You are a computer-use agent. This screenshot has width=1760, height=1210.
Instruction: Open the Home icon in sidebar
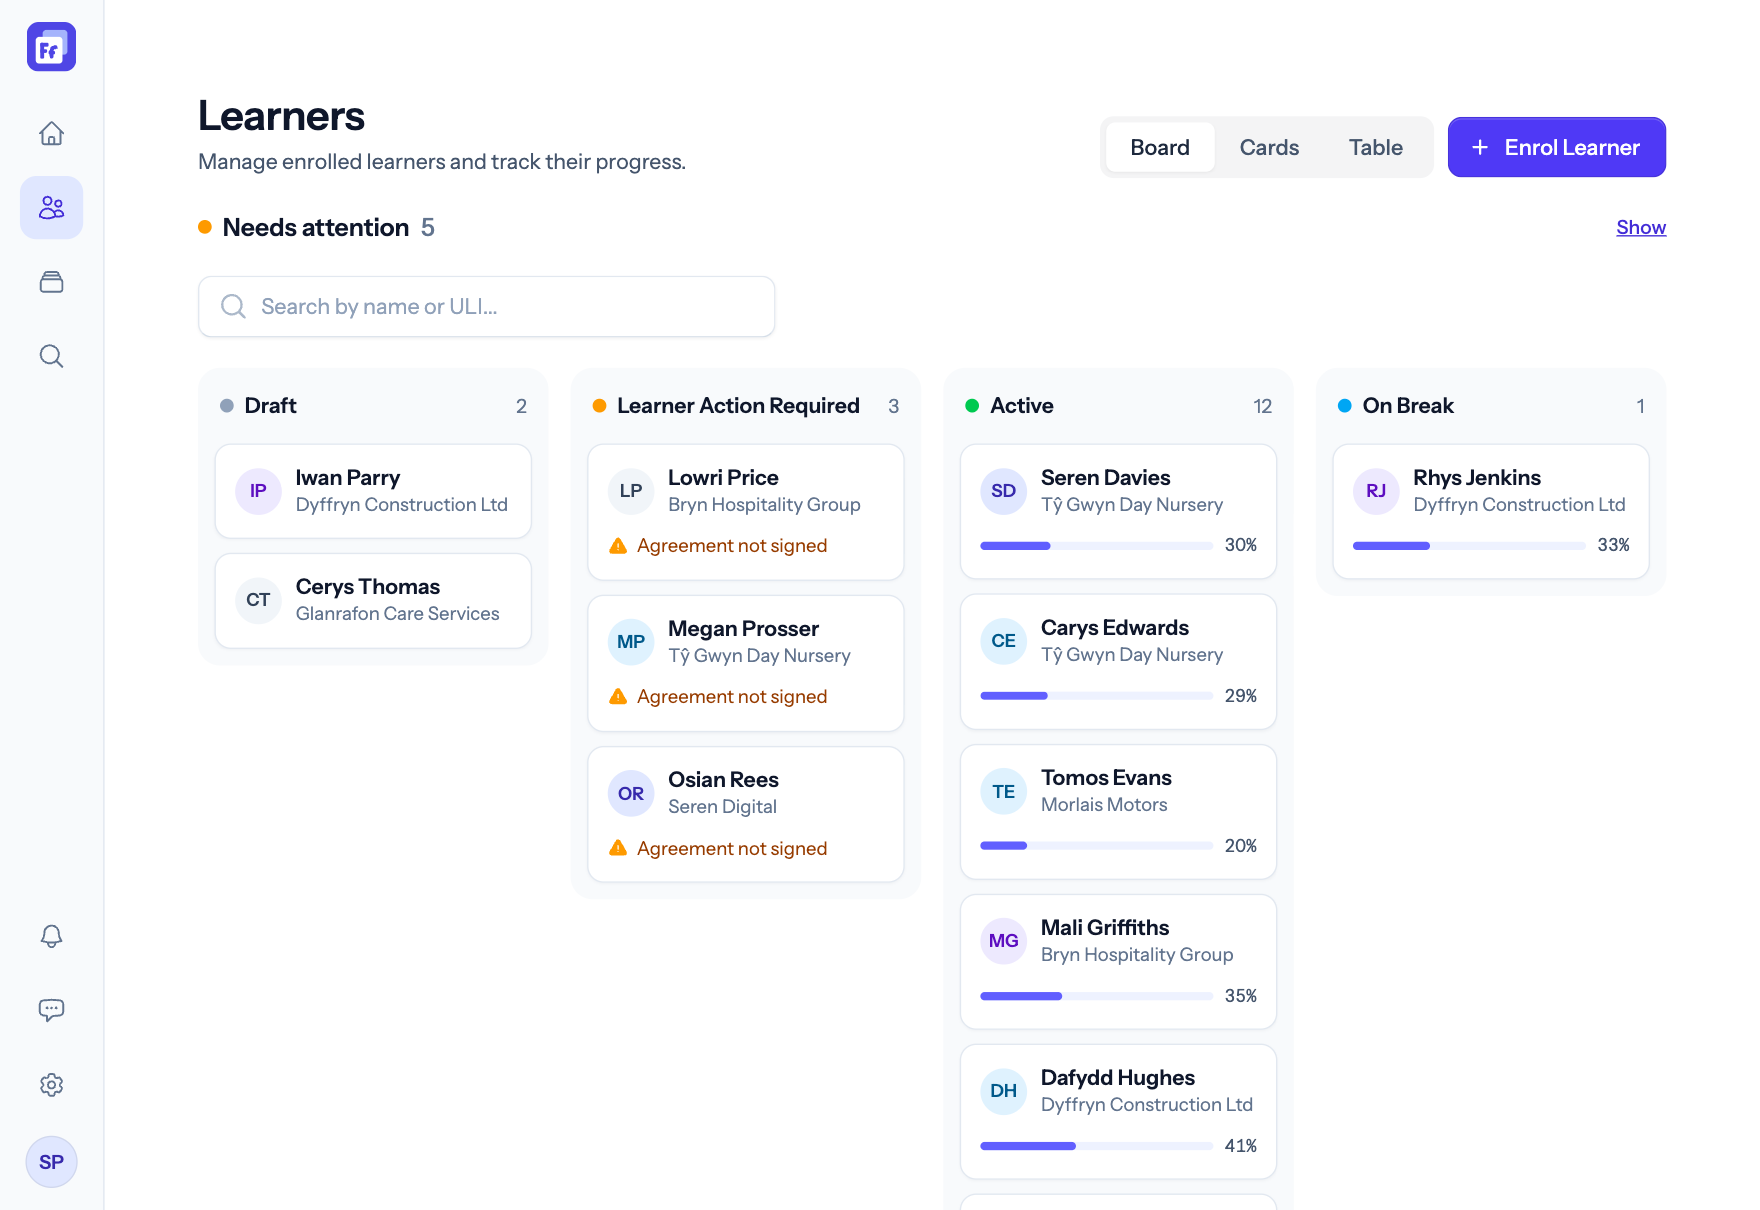click(51, 133)
